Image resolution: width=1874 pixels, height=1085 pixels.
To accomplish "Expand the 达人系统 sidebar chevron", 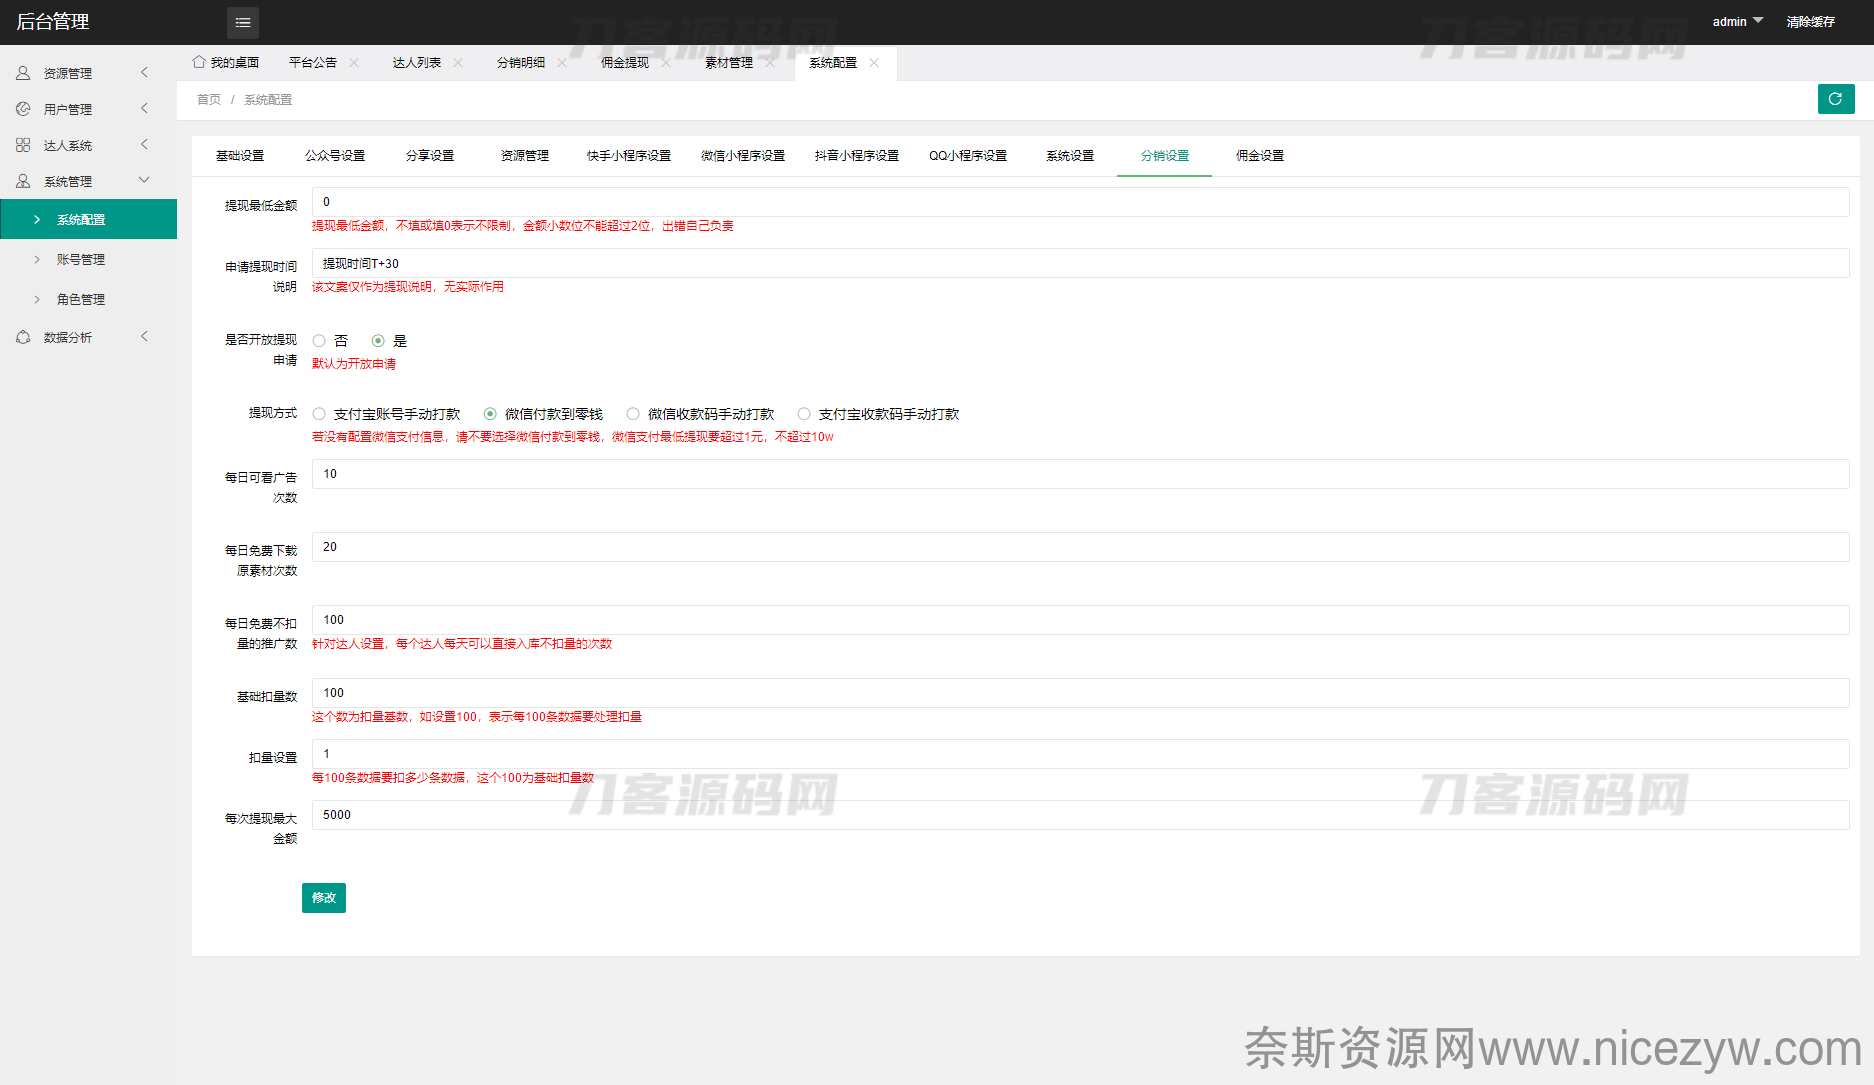I will click(x=145, y=144).
